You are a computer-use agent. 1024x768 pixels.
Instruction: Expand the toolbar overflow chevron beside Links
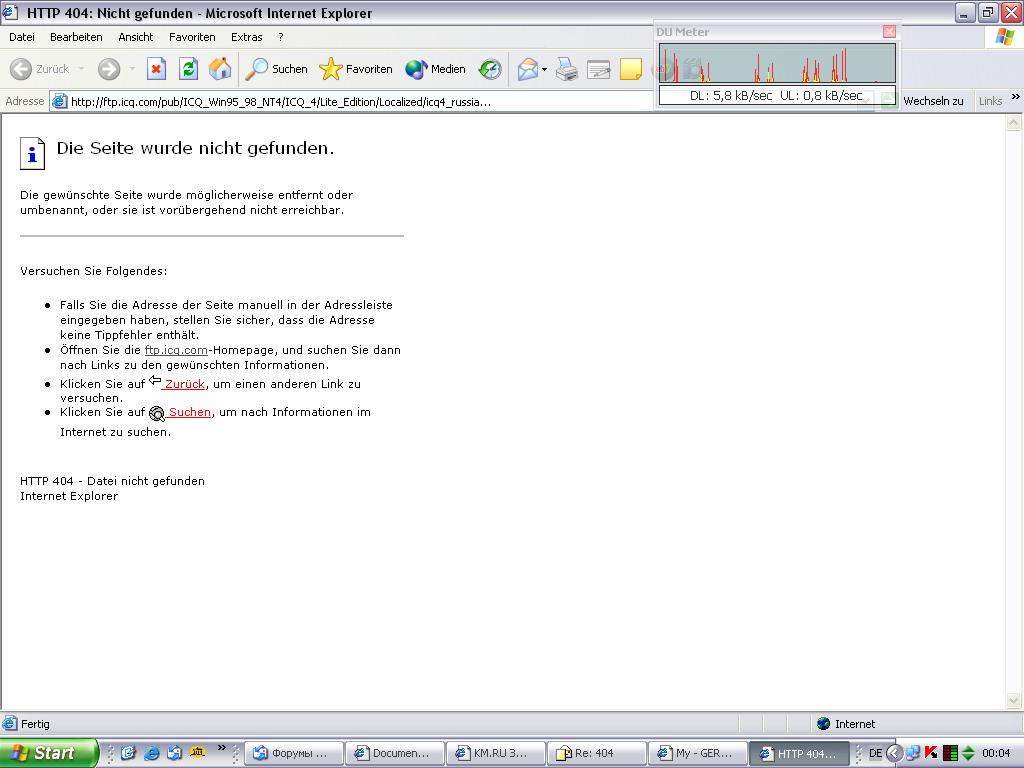[1016, 97]
